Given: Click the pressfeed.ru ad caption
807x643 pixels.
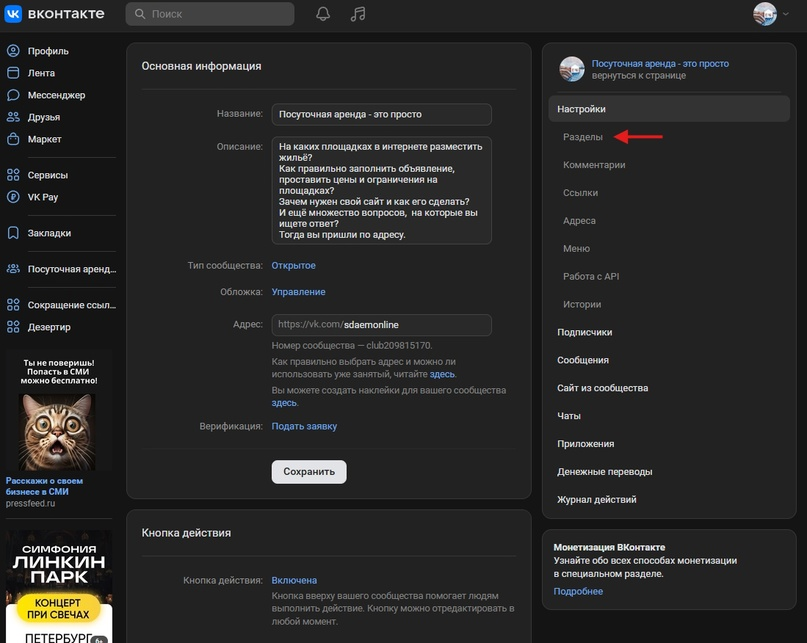Looking at the screenshot, I should pyautogui.click(x=30, y=503).
